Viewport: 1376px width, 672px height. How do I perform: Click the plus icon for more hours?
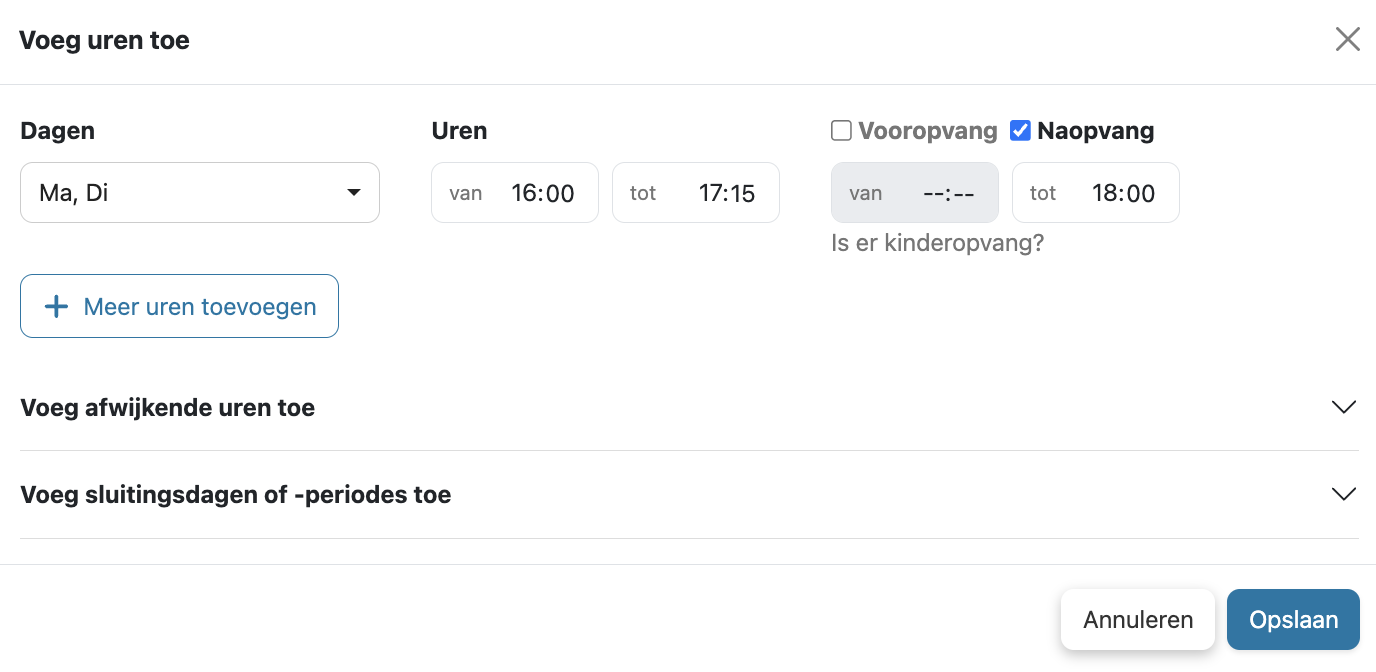57,306
